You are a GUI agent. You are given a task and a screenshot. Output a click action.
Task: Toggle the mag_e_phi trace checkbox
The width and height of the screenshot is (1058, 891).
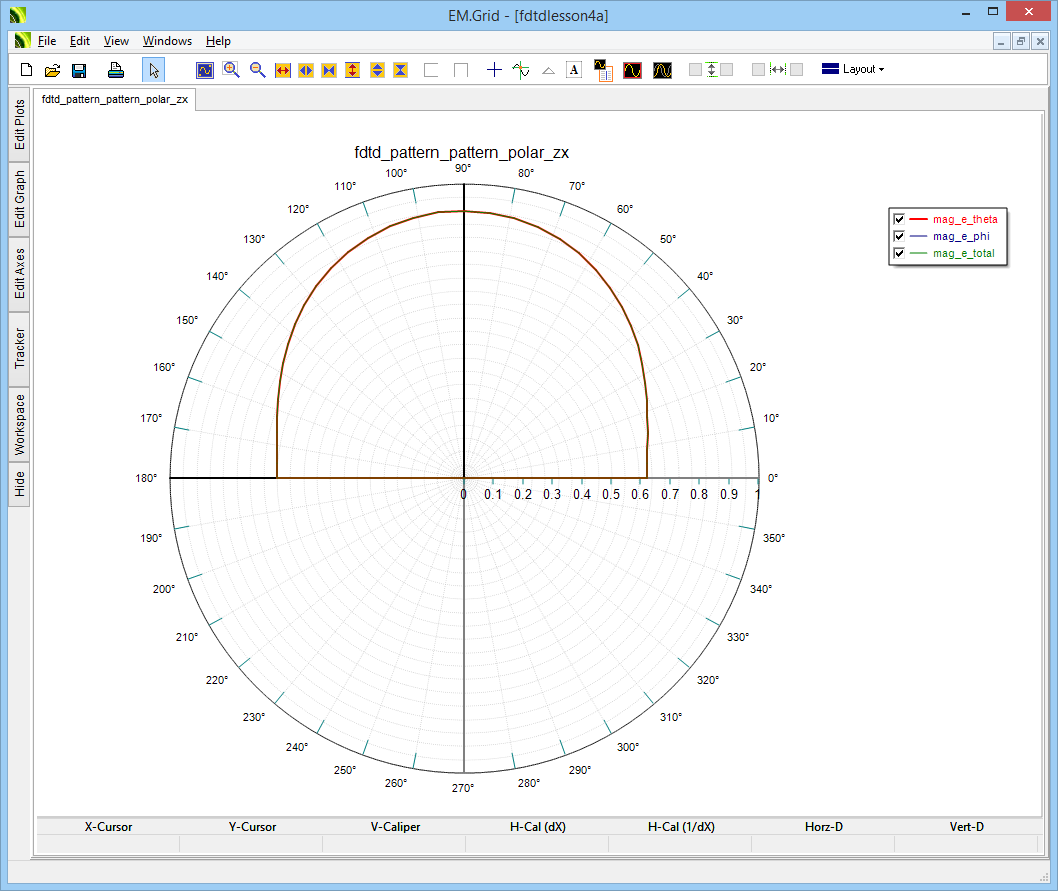point(899,236)
